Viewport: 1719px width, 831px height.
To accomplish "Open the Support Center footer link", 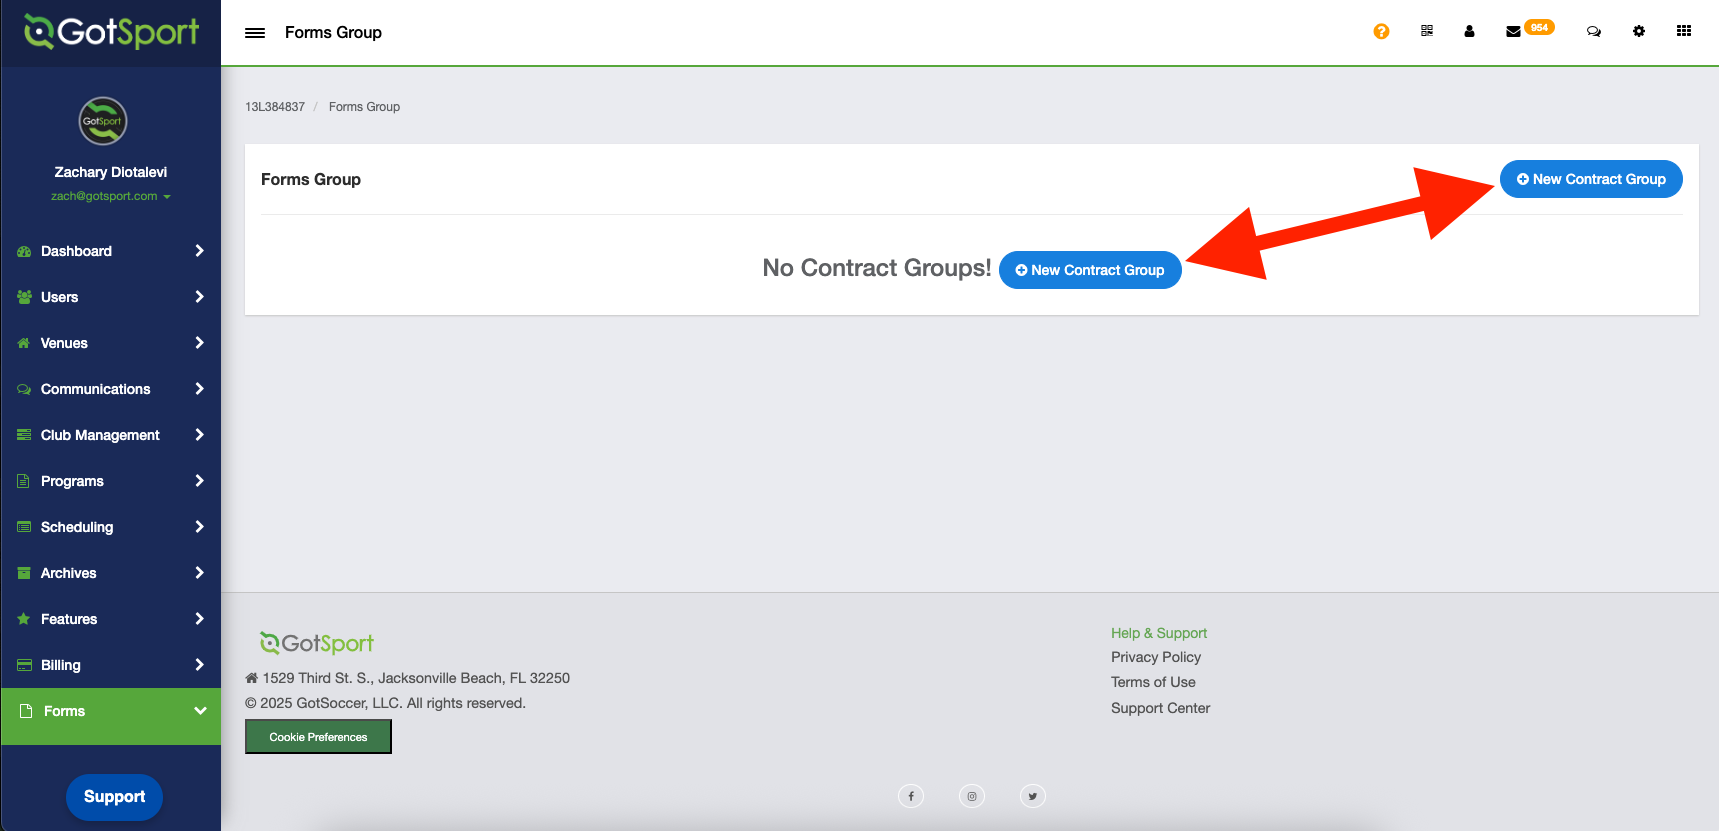I will (1160, 708).
